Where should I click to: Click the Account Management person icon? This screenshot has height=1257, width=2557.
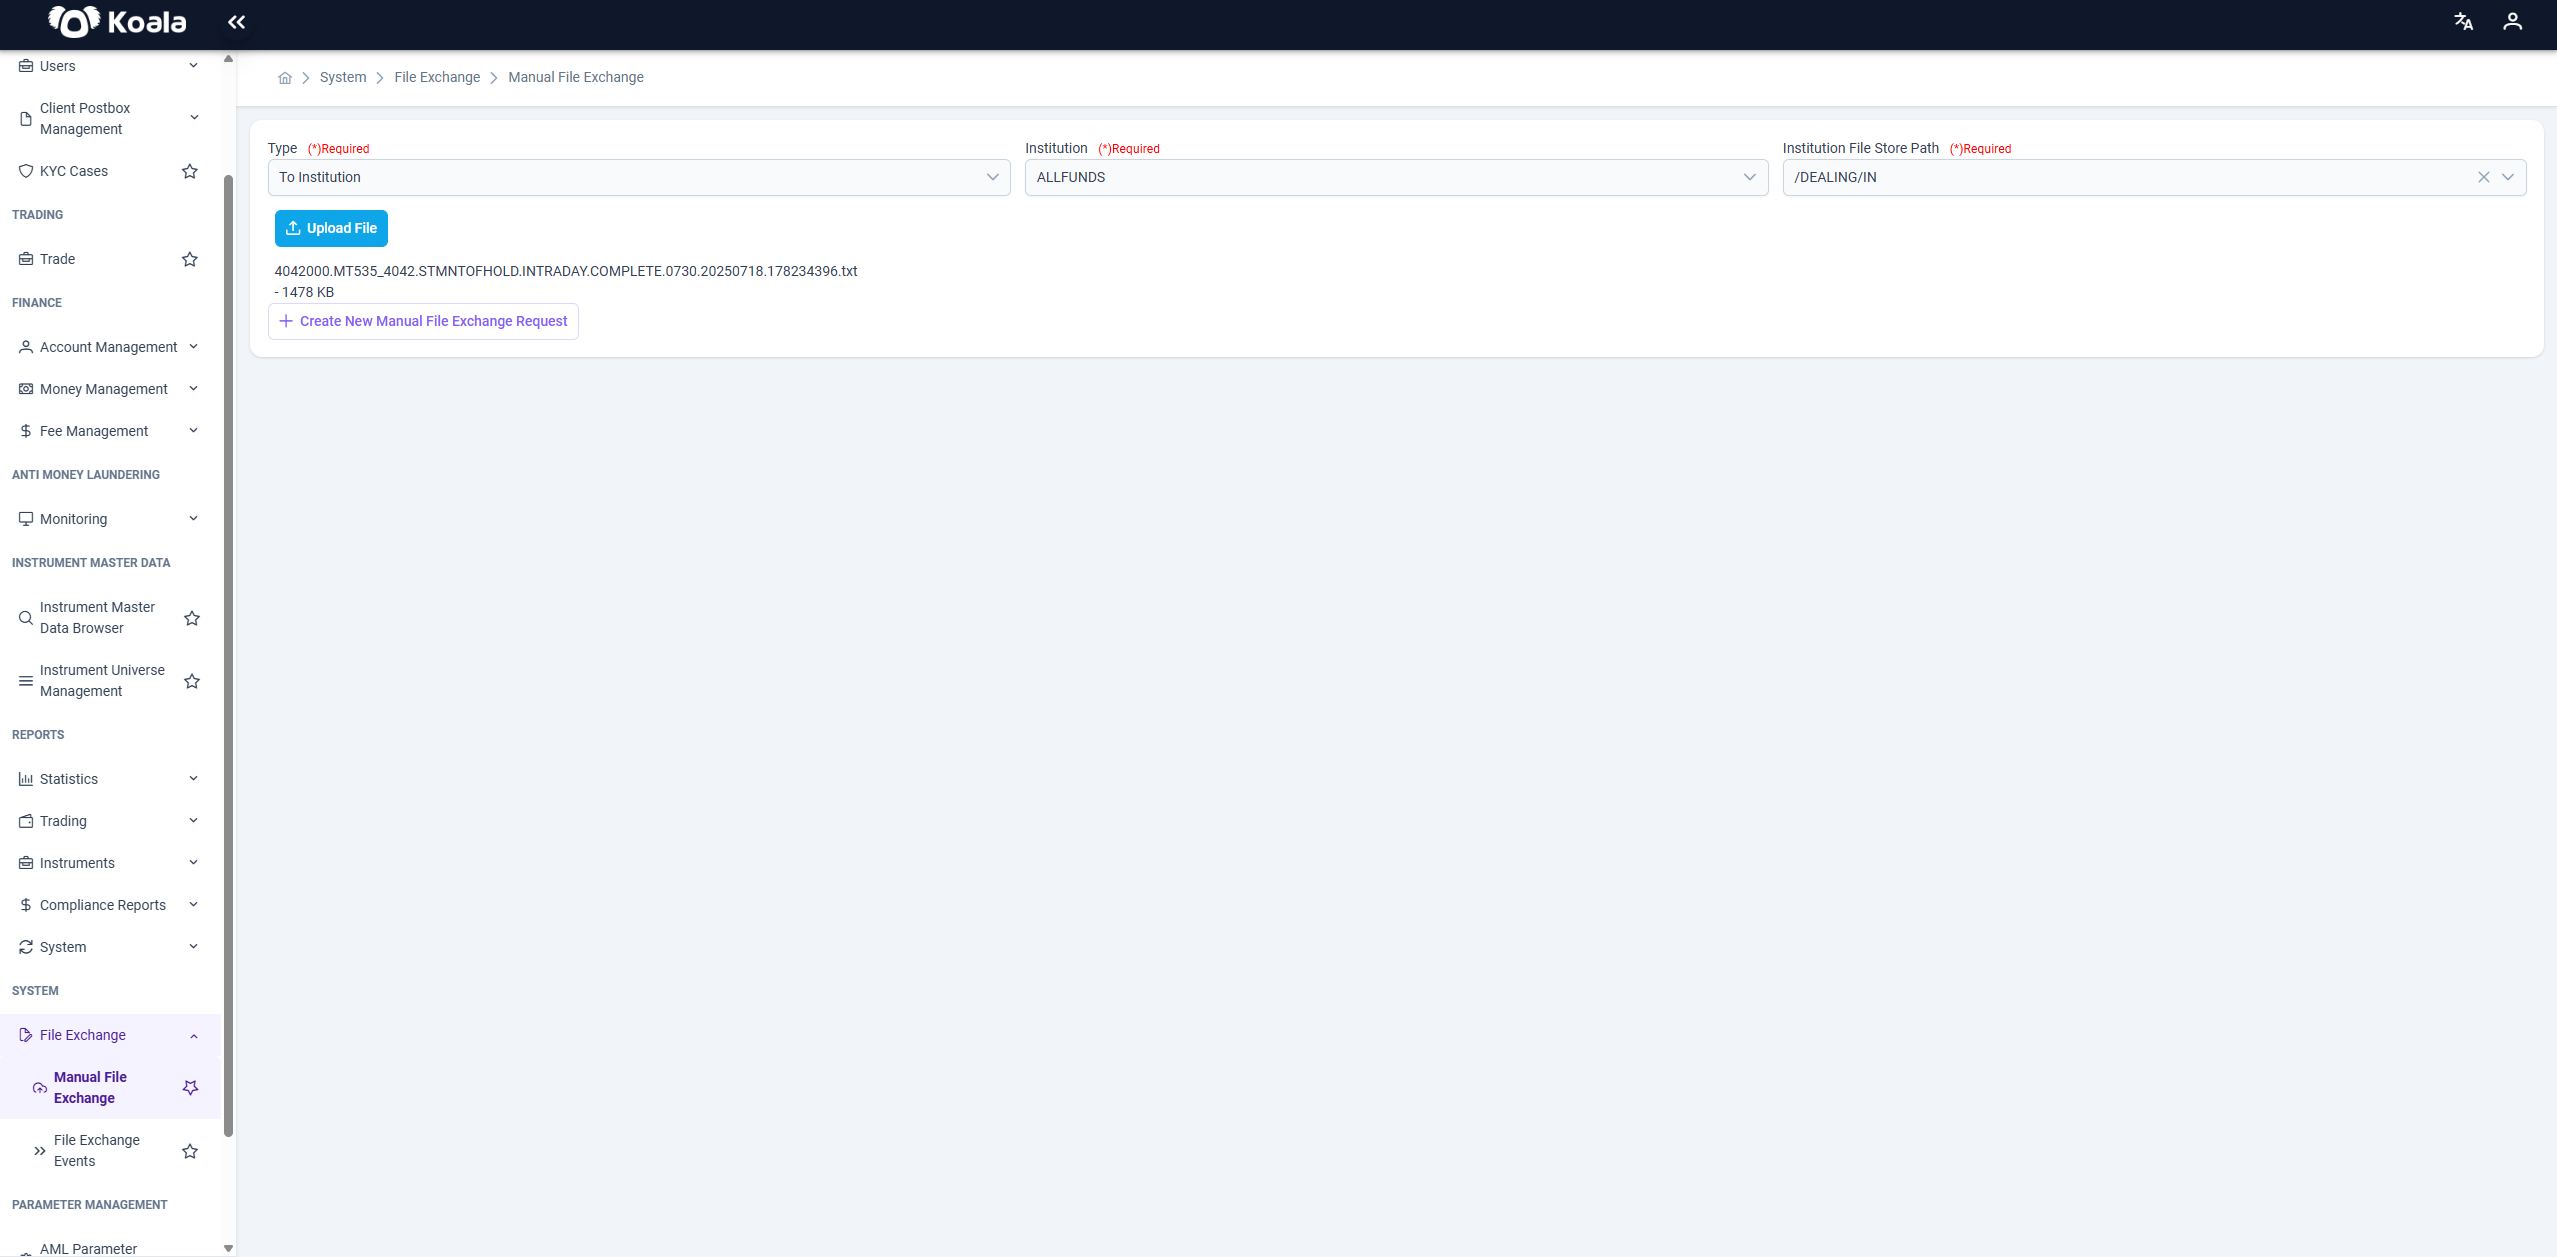tap(26, 347)
